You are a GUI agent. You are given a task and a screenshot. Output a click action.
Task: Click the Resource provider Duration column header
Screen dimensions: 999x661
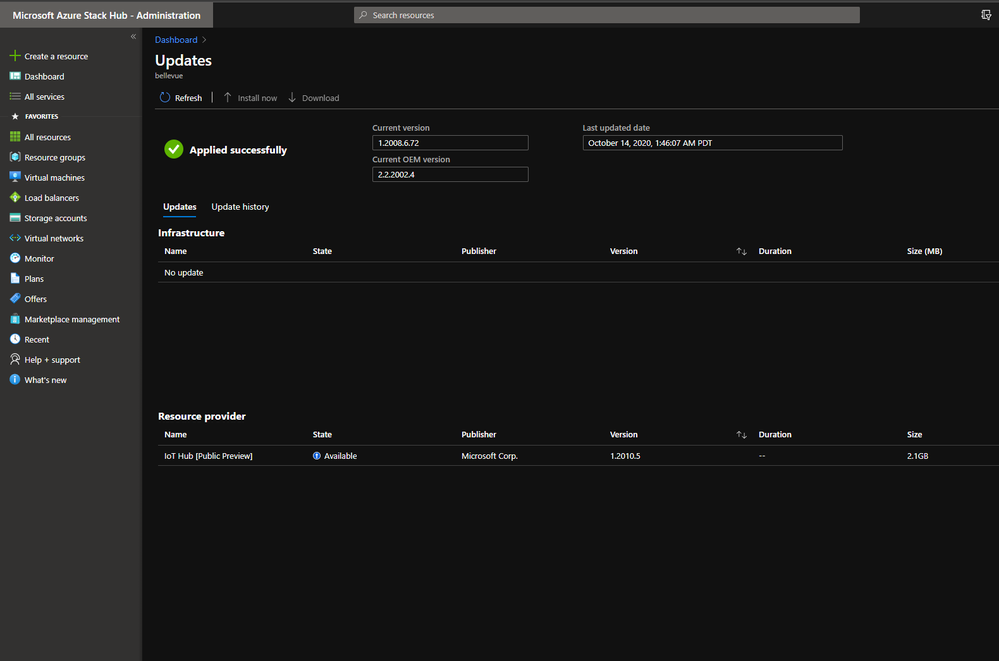click(775, 435)
